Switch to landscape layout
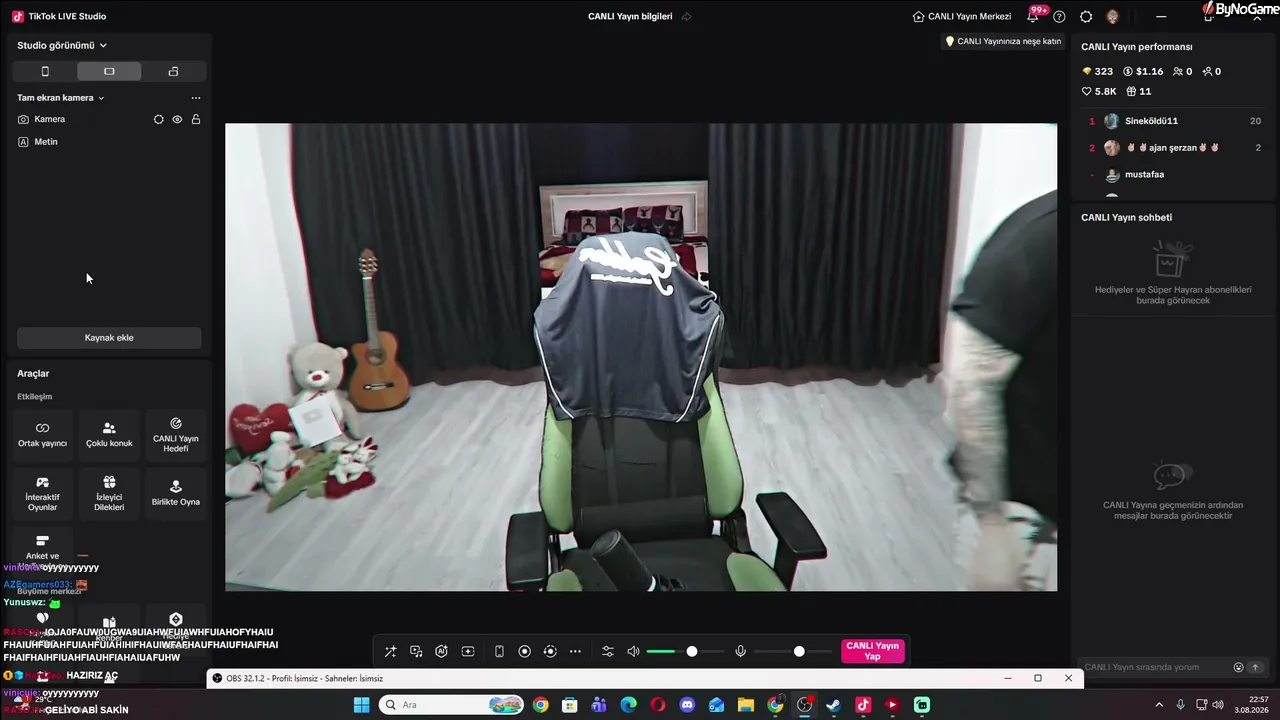The height and width of the screenshot is (720, 1280). 109,71
